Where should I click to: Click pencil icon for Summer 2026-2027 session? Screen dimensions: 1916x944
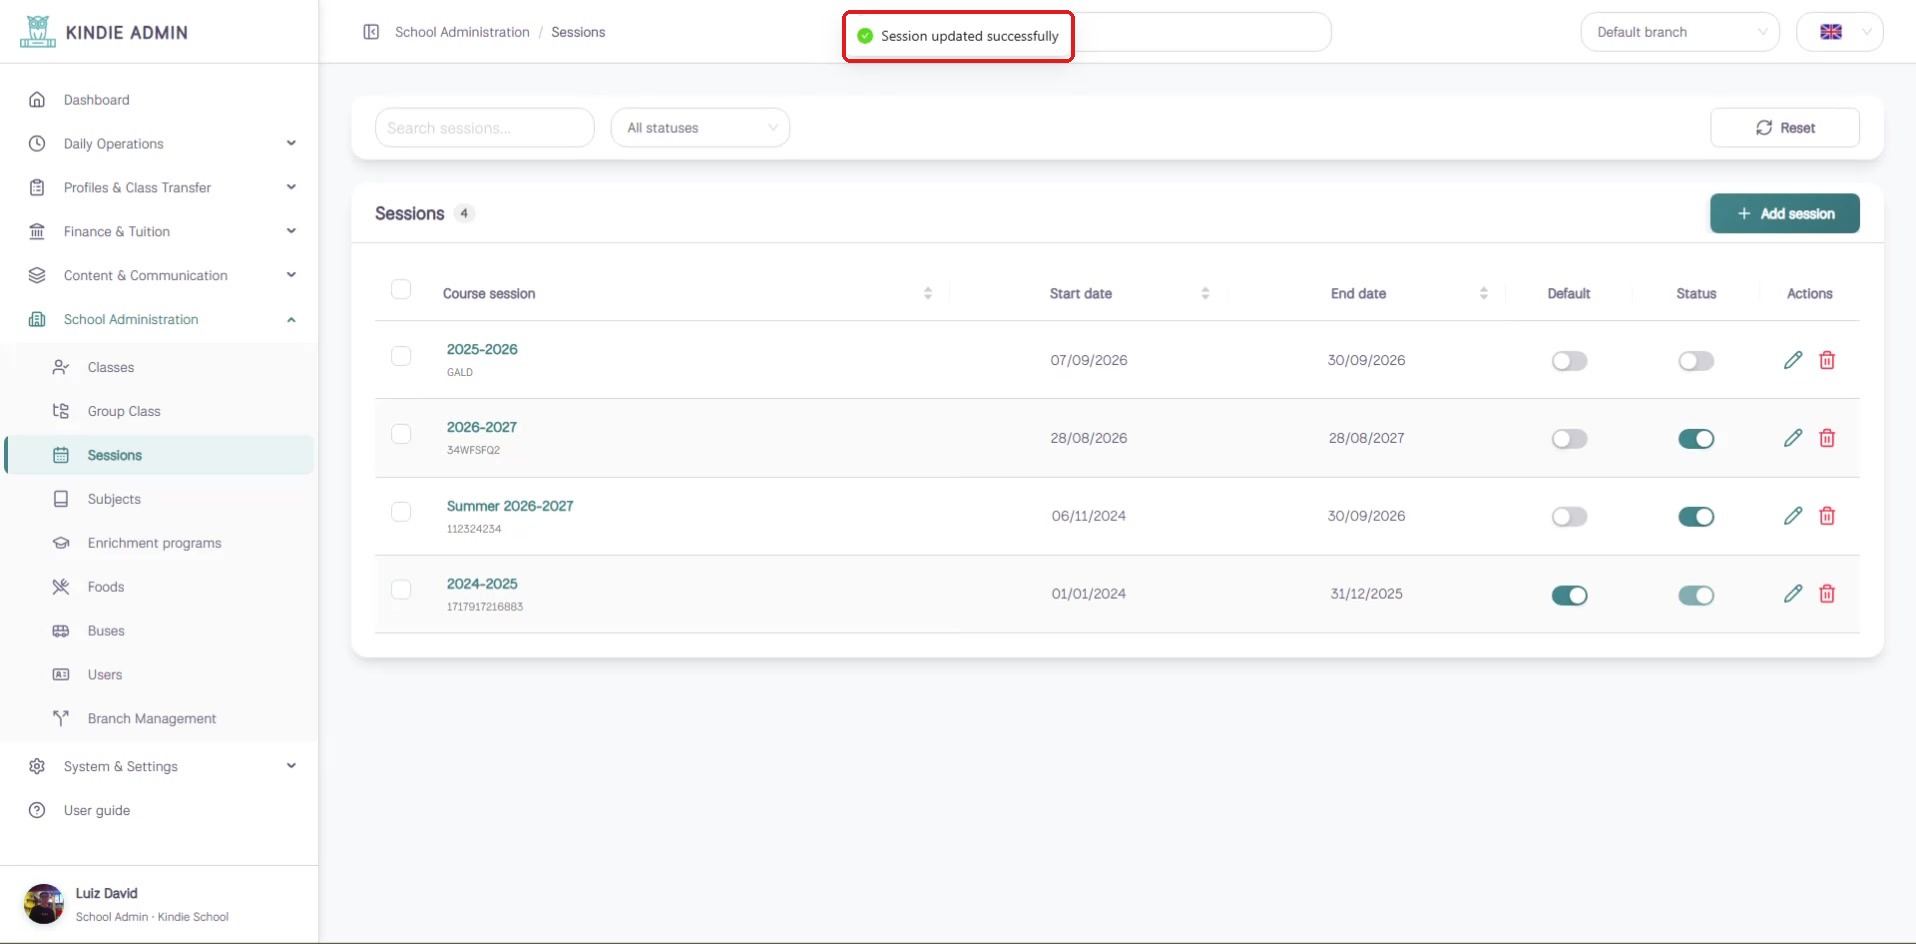click(1793, 516)
